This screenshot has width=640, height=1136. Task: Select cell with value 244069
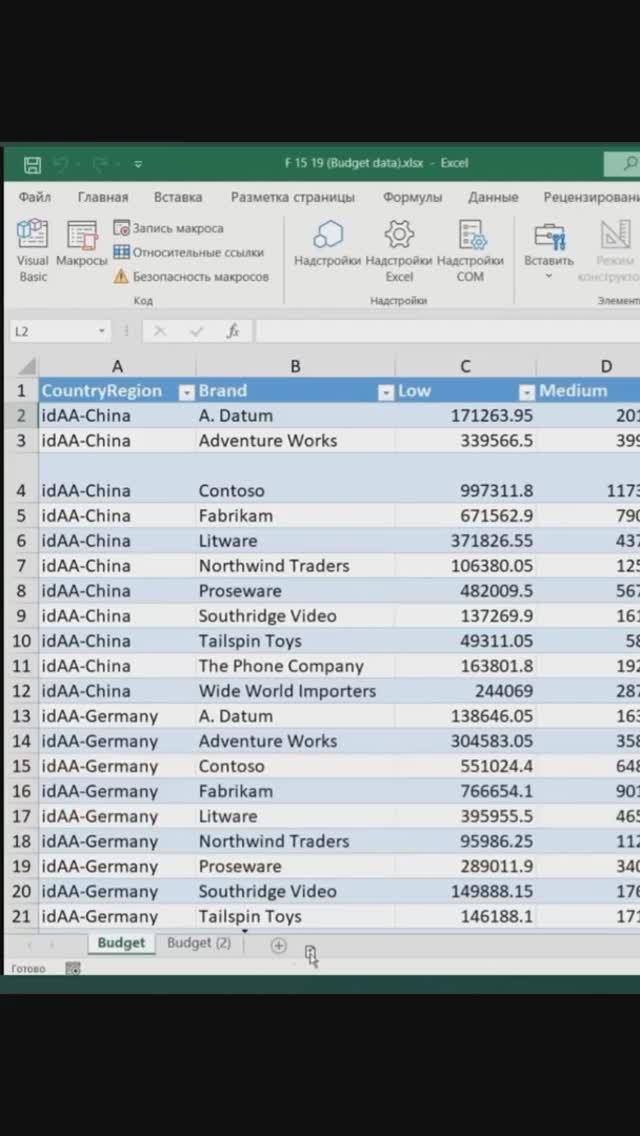pos(465,691)
